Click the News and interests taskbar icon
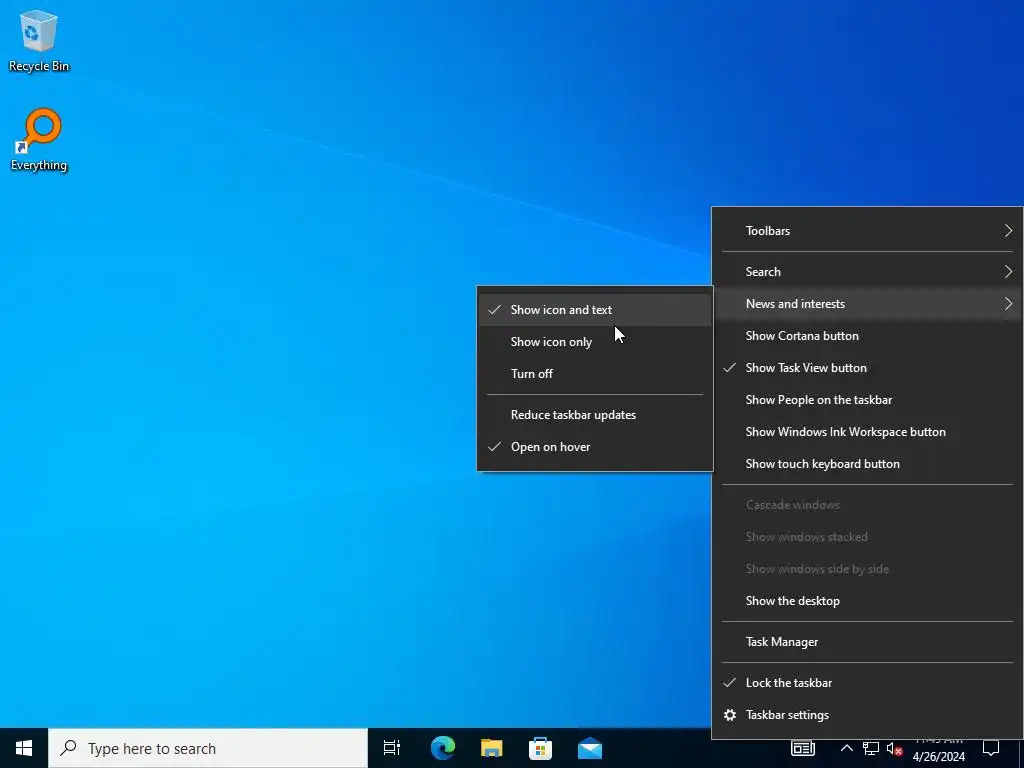 tap(803, 748)
